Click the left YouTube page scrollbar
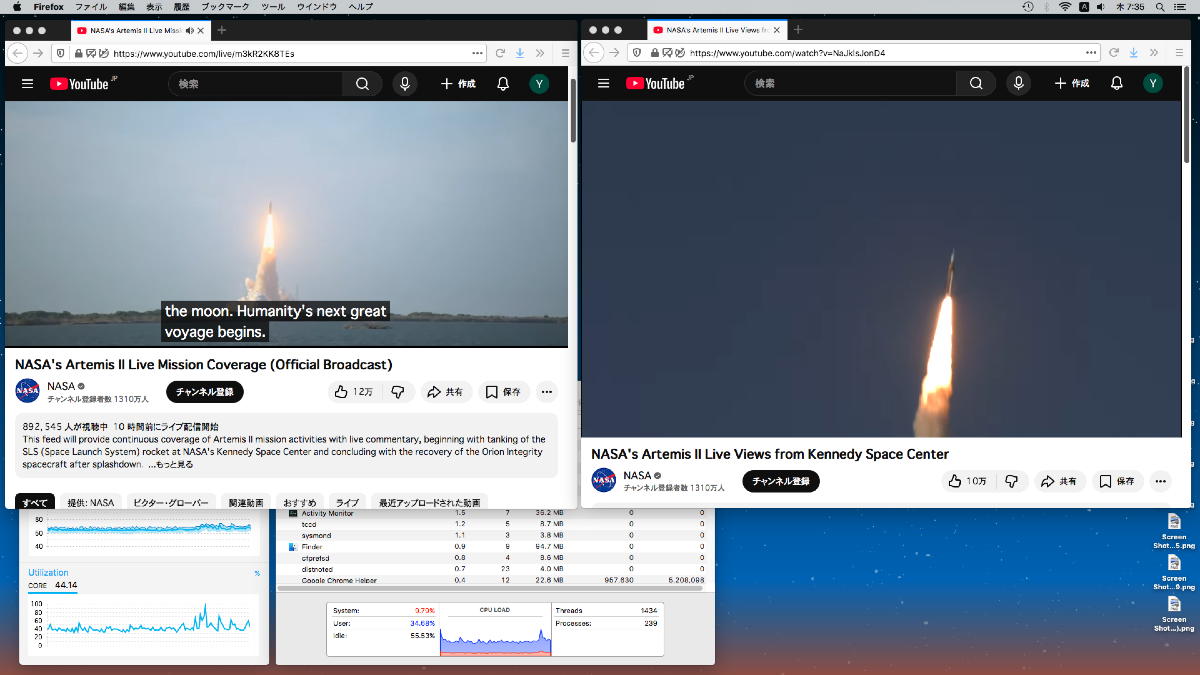1200x675 pixels. 573,110
